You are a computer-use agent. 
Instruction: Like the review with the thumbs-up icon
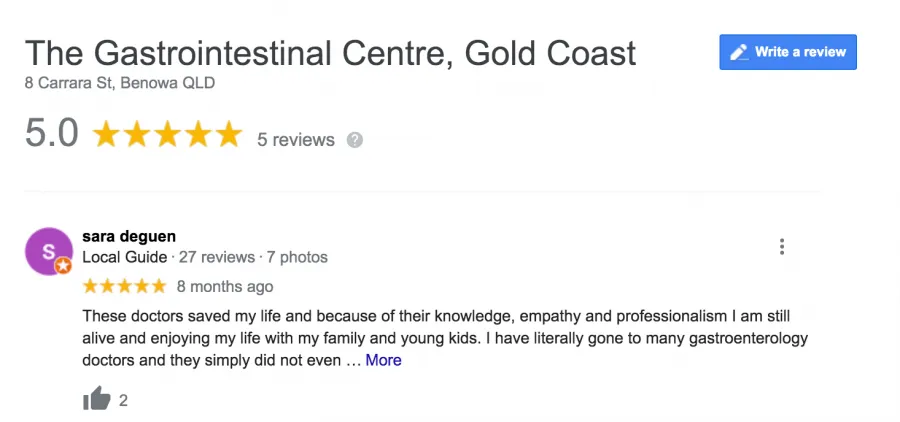(x=96, y=398)
